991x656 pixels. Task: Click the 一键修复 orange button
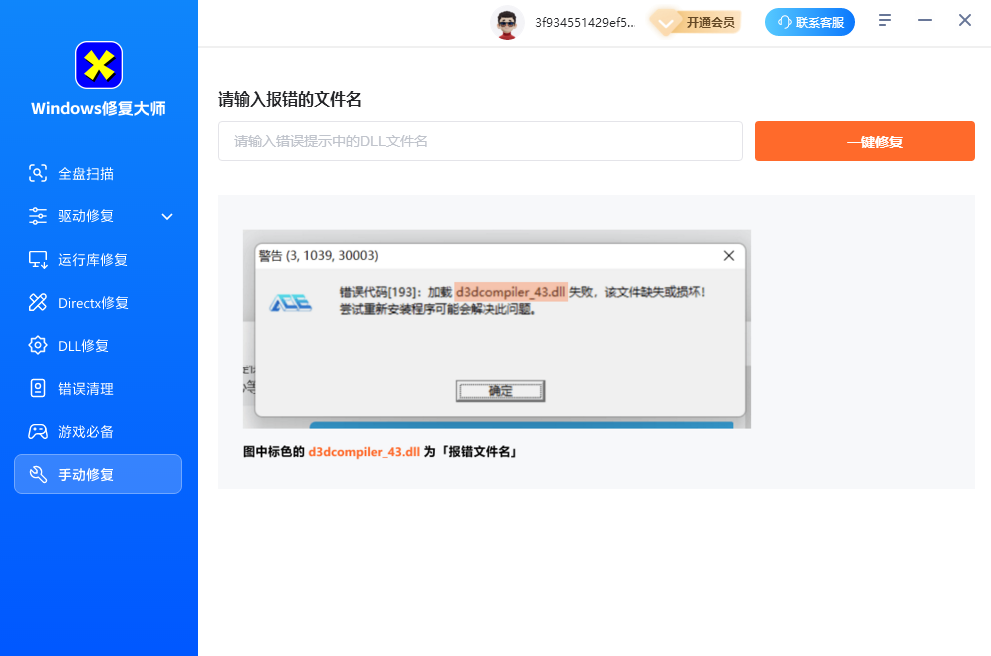tap(865, 141)
